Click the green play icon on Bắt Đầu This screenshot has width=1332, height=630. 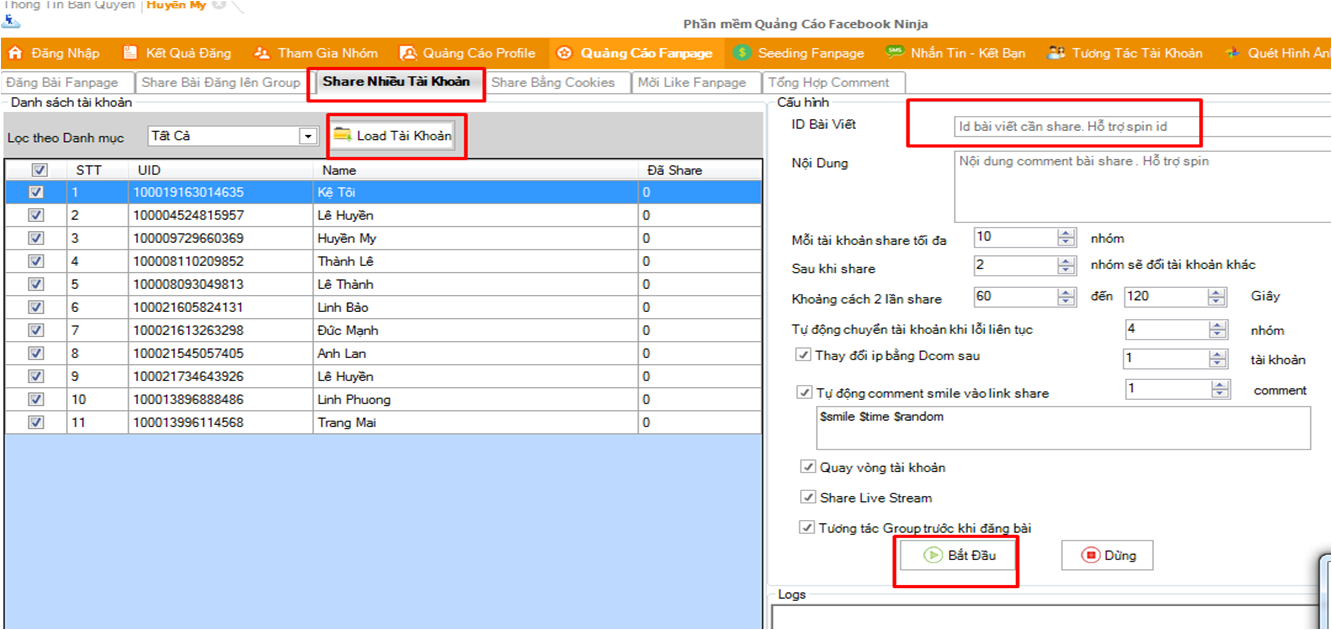(x=932, y=555)
